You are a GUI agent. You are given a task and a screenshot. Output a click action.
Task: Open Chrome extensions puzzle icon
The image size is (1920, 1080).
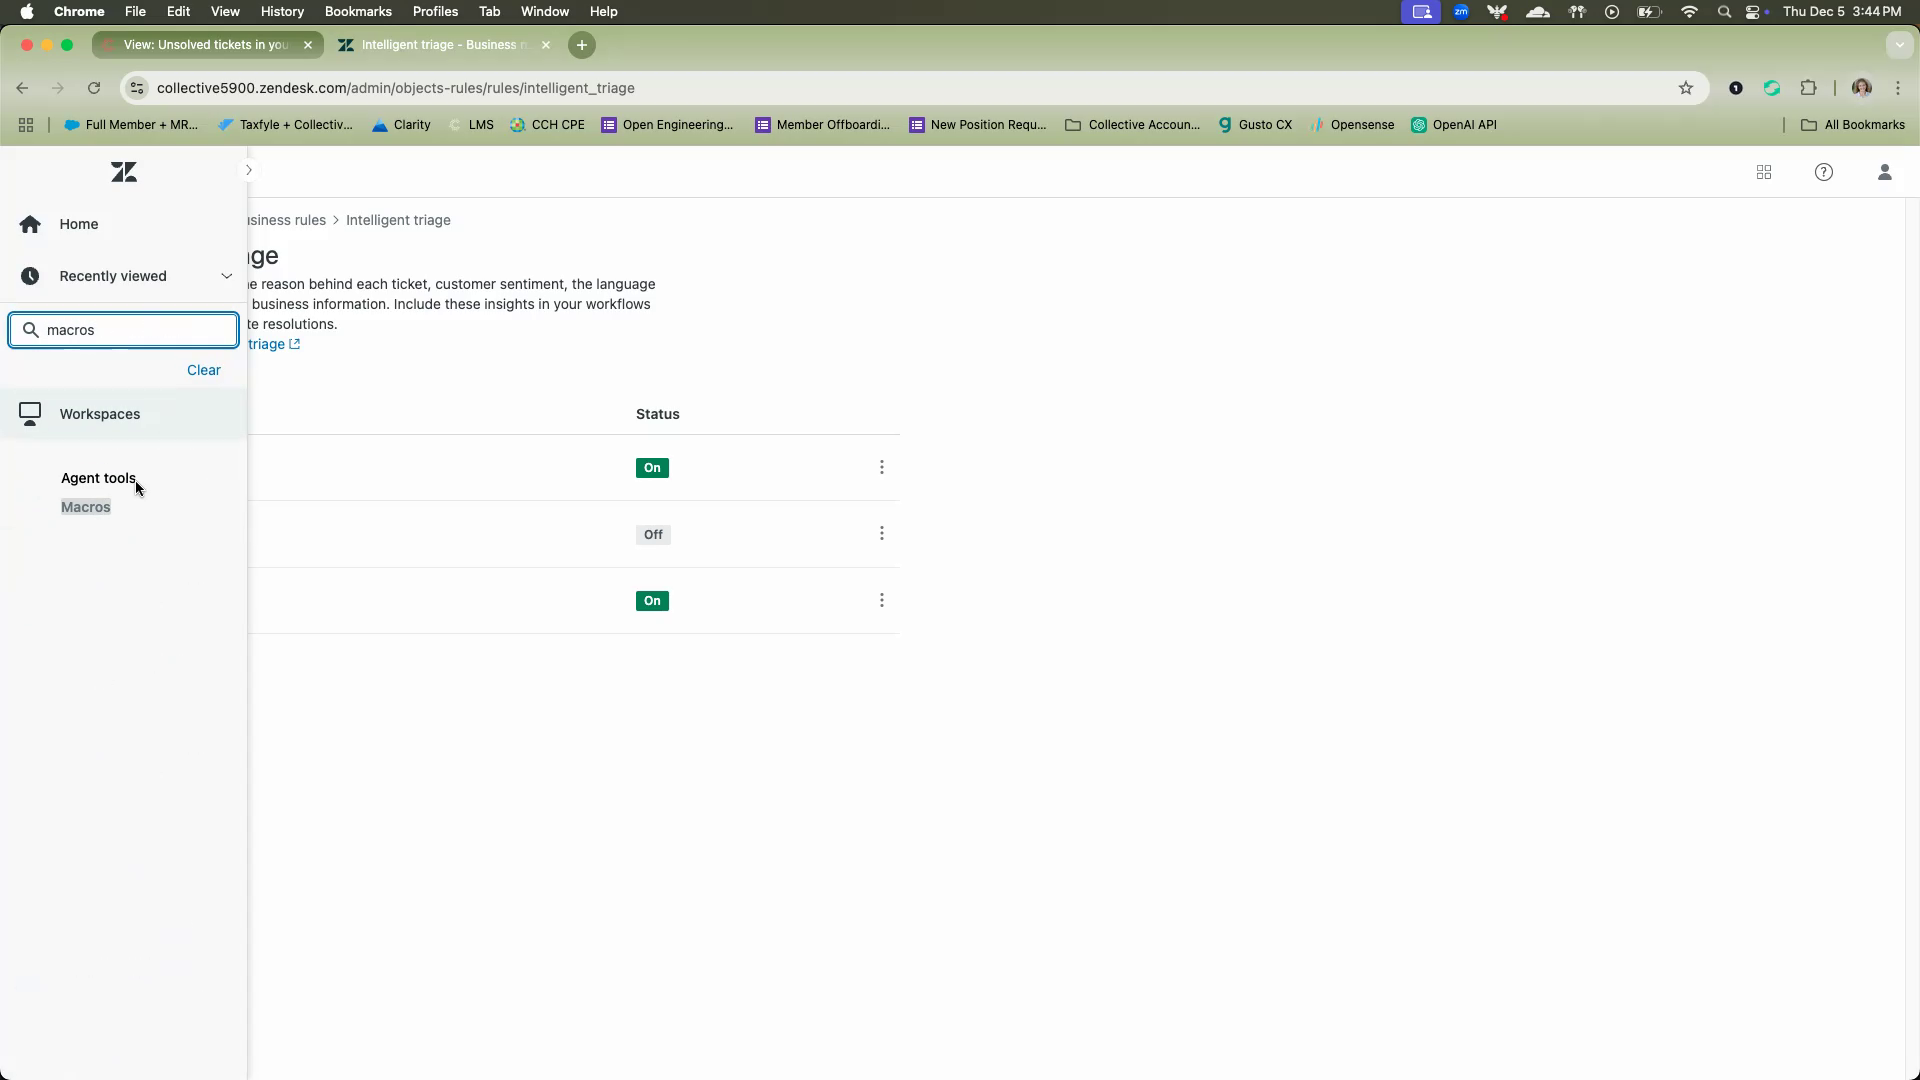click(1808, 88)
